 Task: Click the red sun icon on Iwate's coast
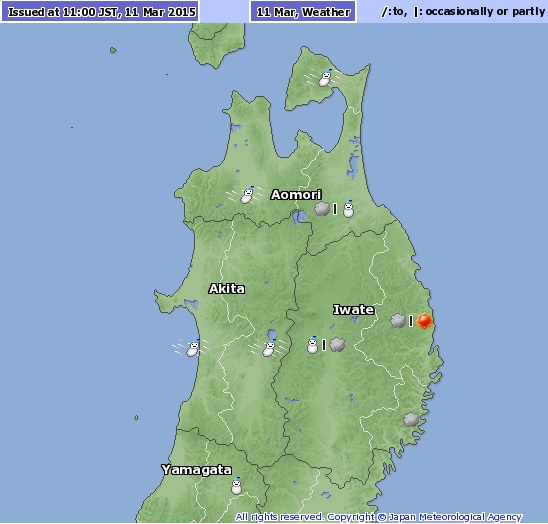click(424, 321)
